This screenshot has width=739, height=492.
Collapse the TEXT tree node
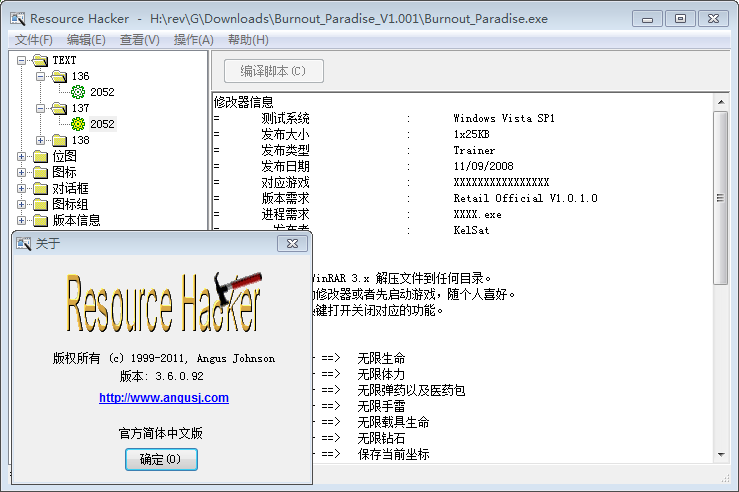[22, 60]
